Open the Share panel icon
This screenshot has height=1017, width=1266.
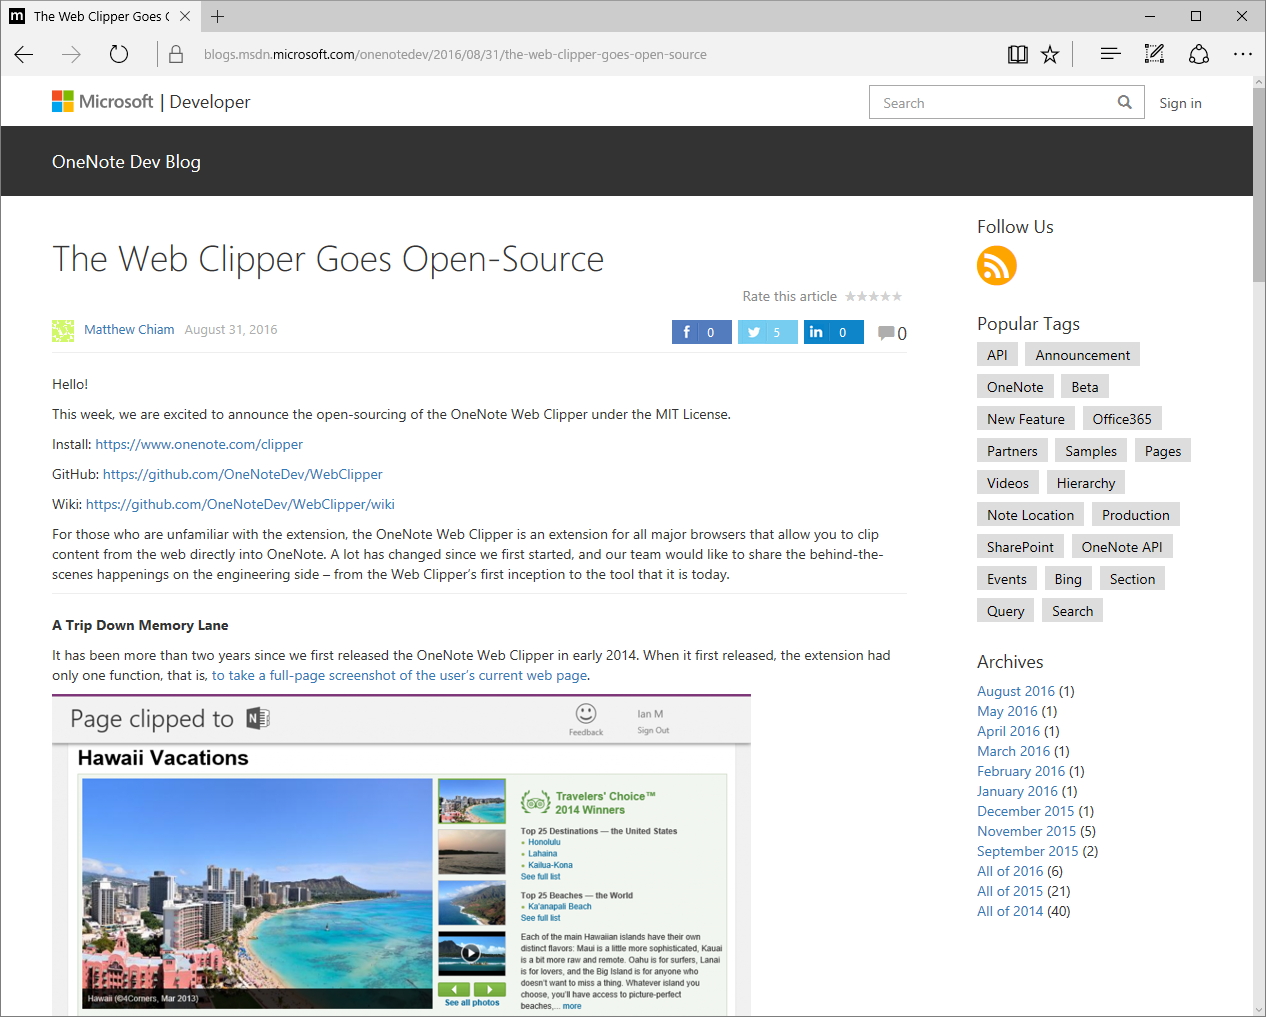tap(1199, 54)
